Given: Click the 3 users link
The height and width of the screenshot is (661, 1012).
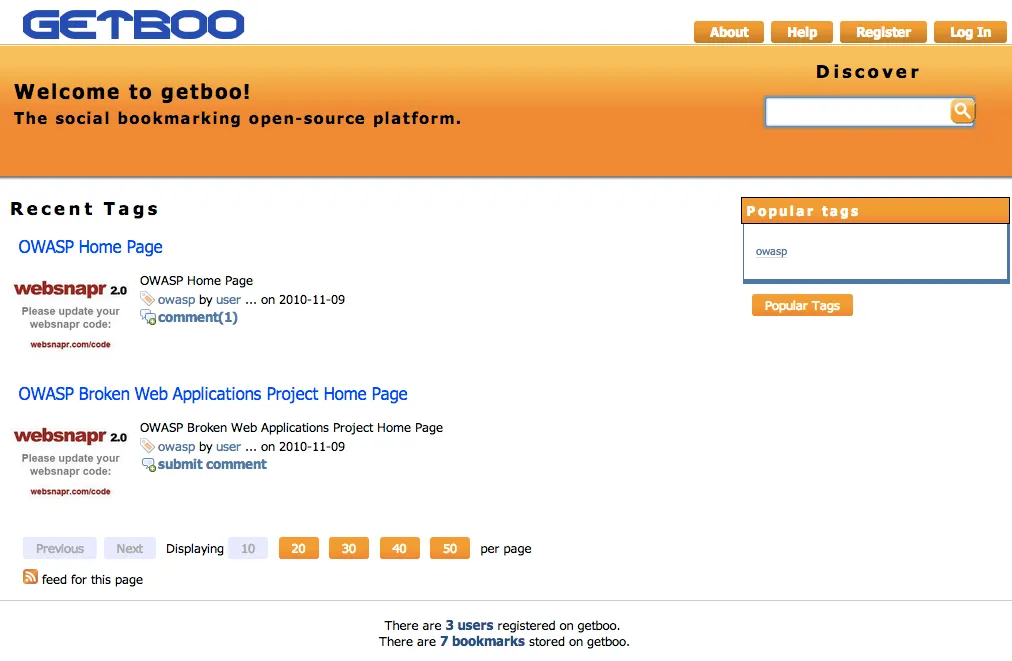Looking at the screenshot, I should [x=469, y=625].
